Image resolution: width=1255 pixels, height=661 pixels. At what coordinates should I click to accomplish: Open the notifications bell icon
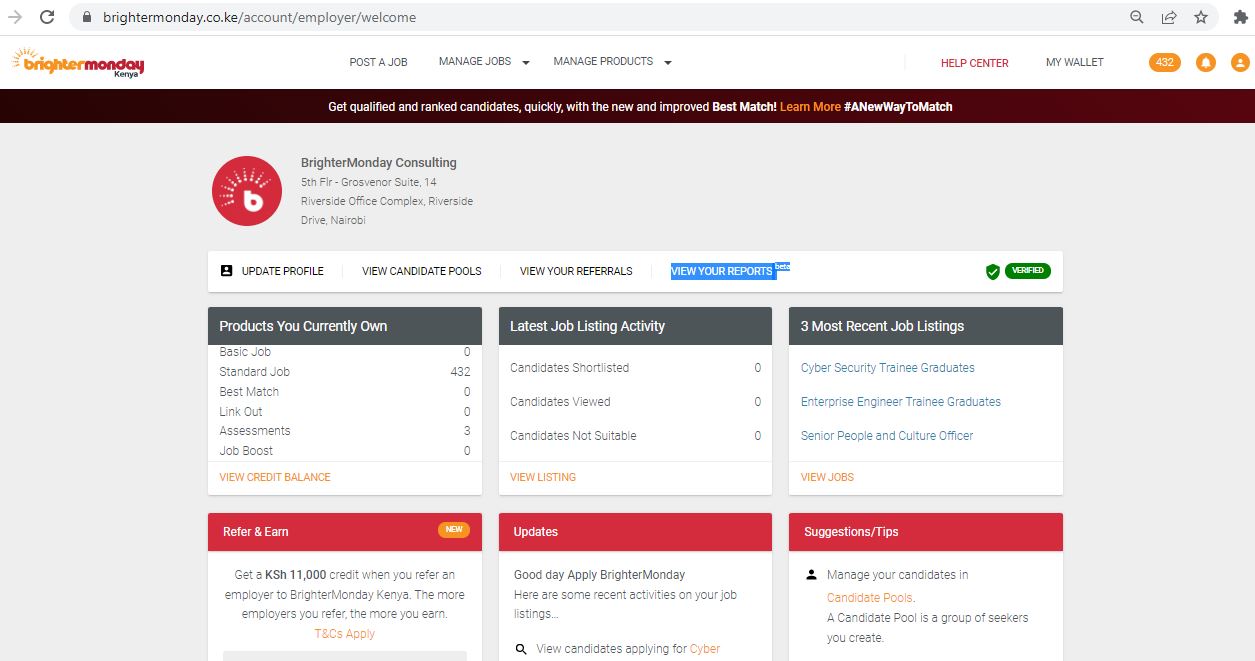(1206, 62)
